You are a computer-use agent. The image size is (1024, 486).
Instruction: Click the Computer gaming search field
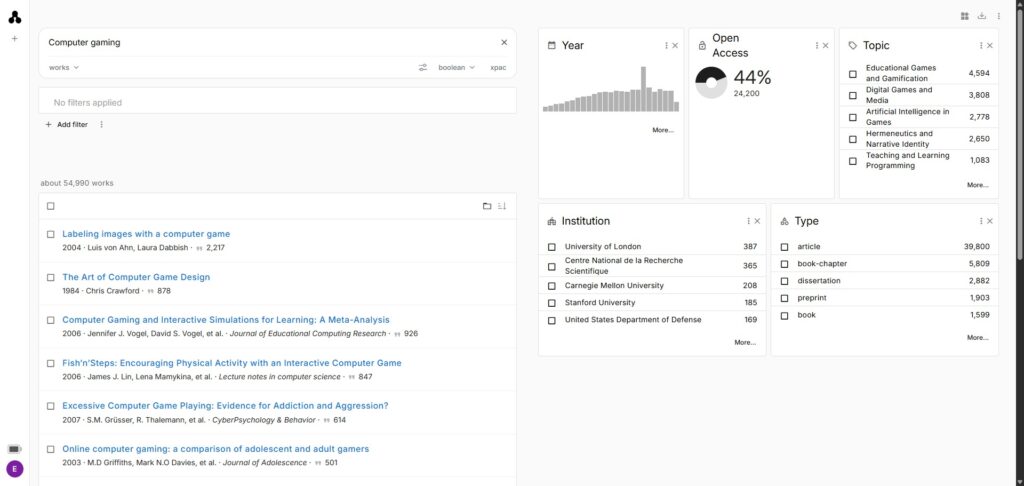click(x=271, y=42)
